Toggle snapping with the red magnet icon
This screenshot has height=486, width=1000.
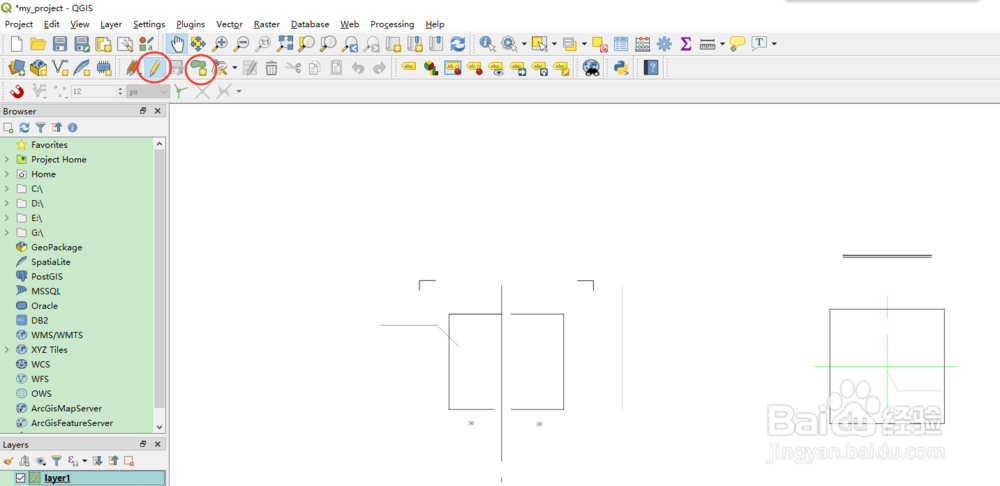[x=17, y=91]
